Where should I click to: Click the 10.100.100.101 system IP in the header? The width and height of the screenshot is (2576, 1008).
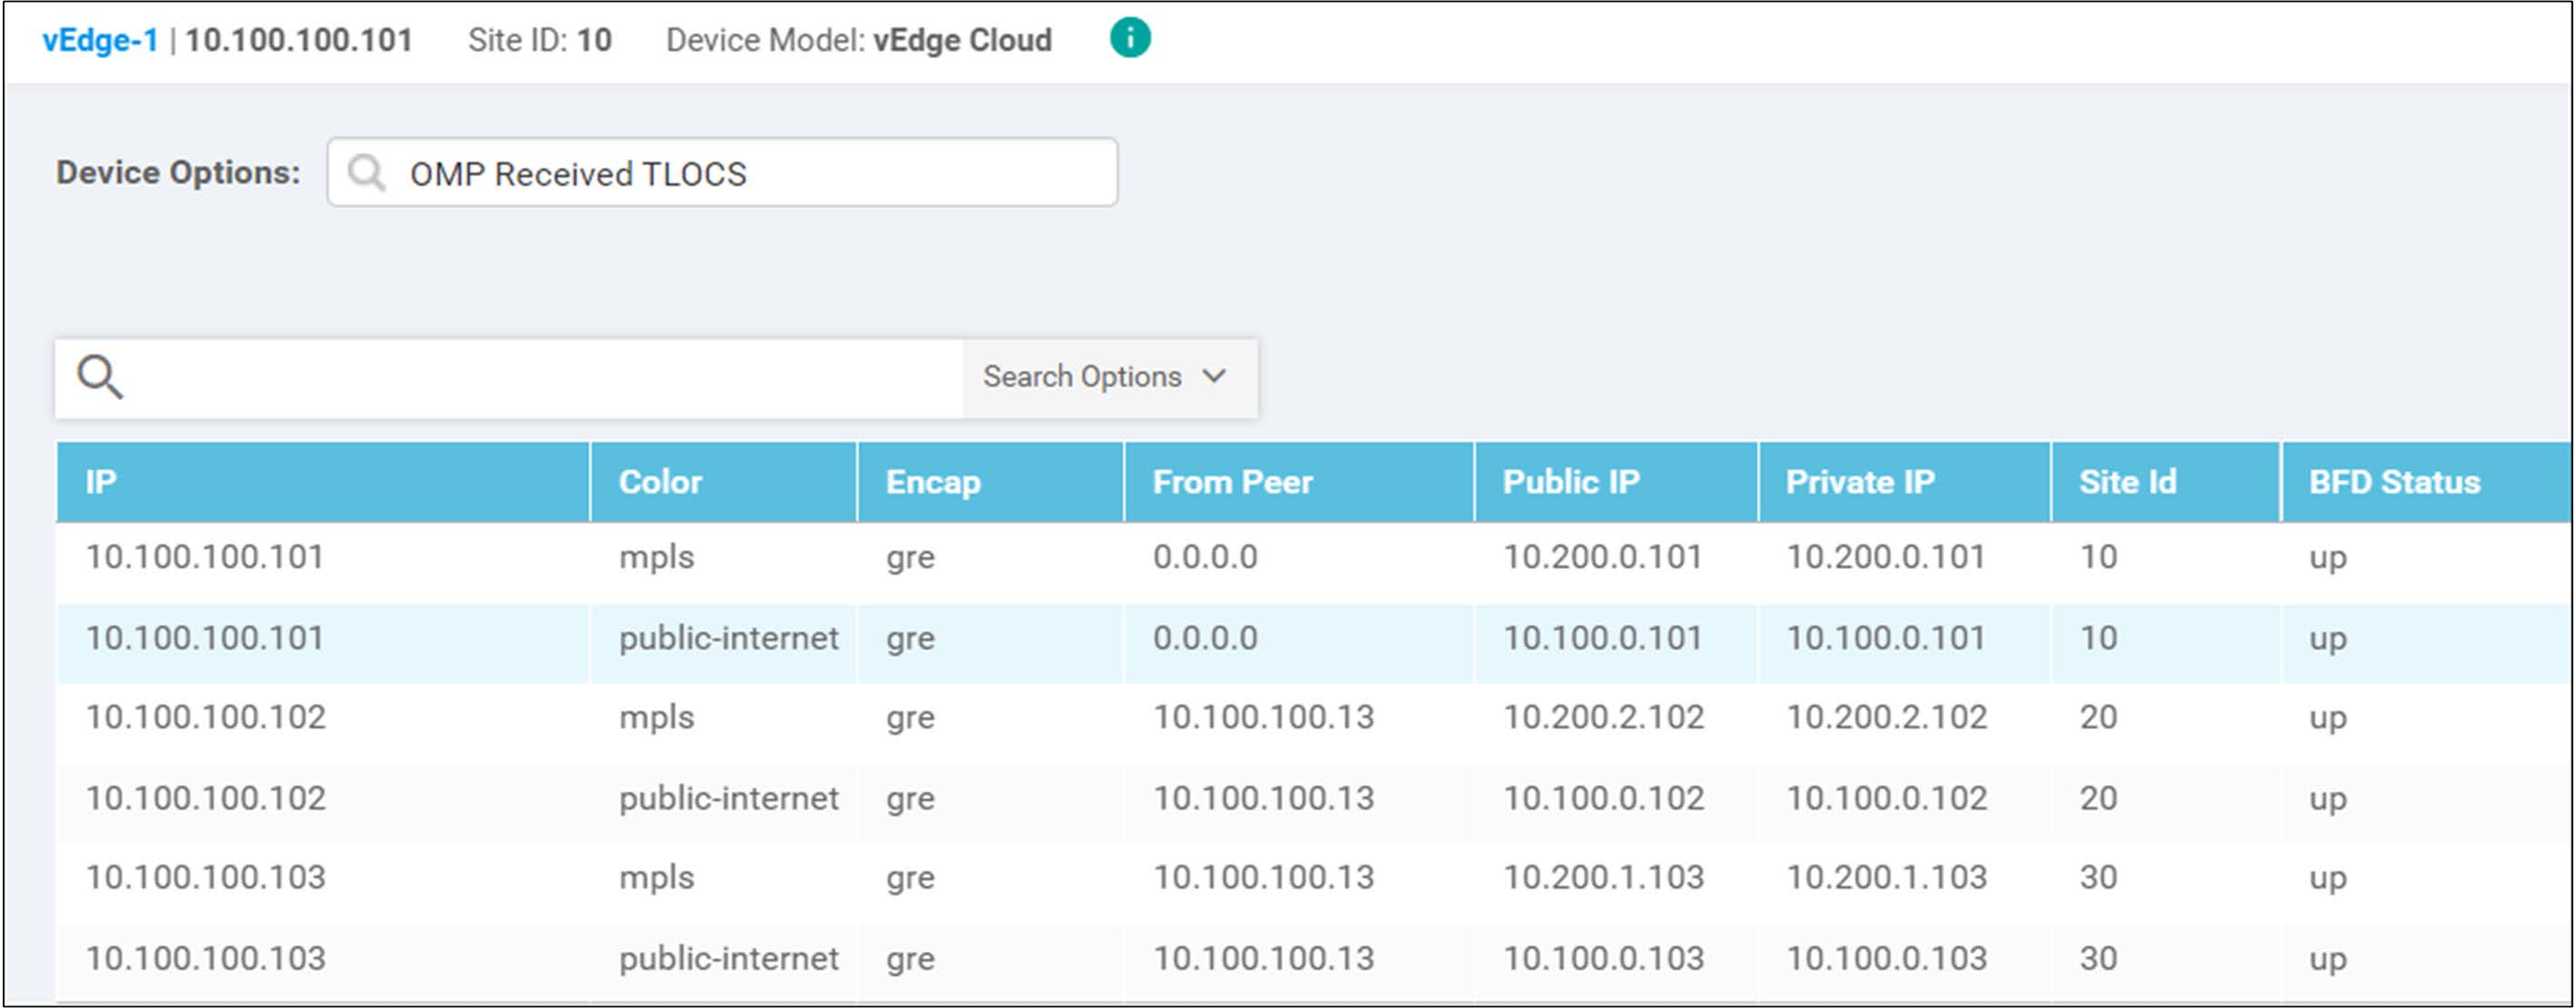click(x=299, y=40)
